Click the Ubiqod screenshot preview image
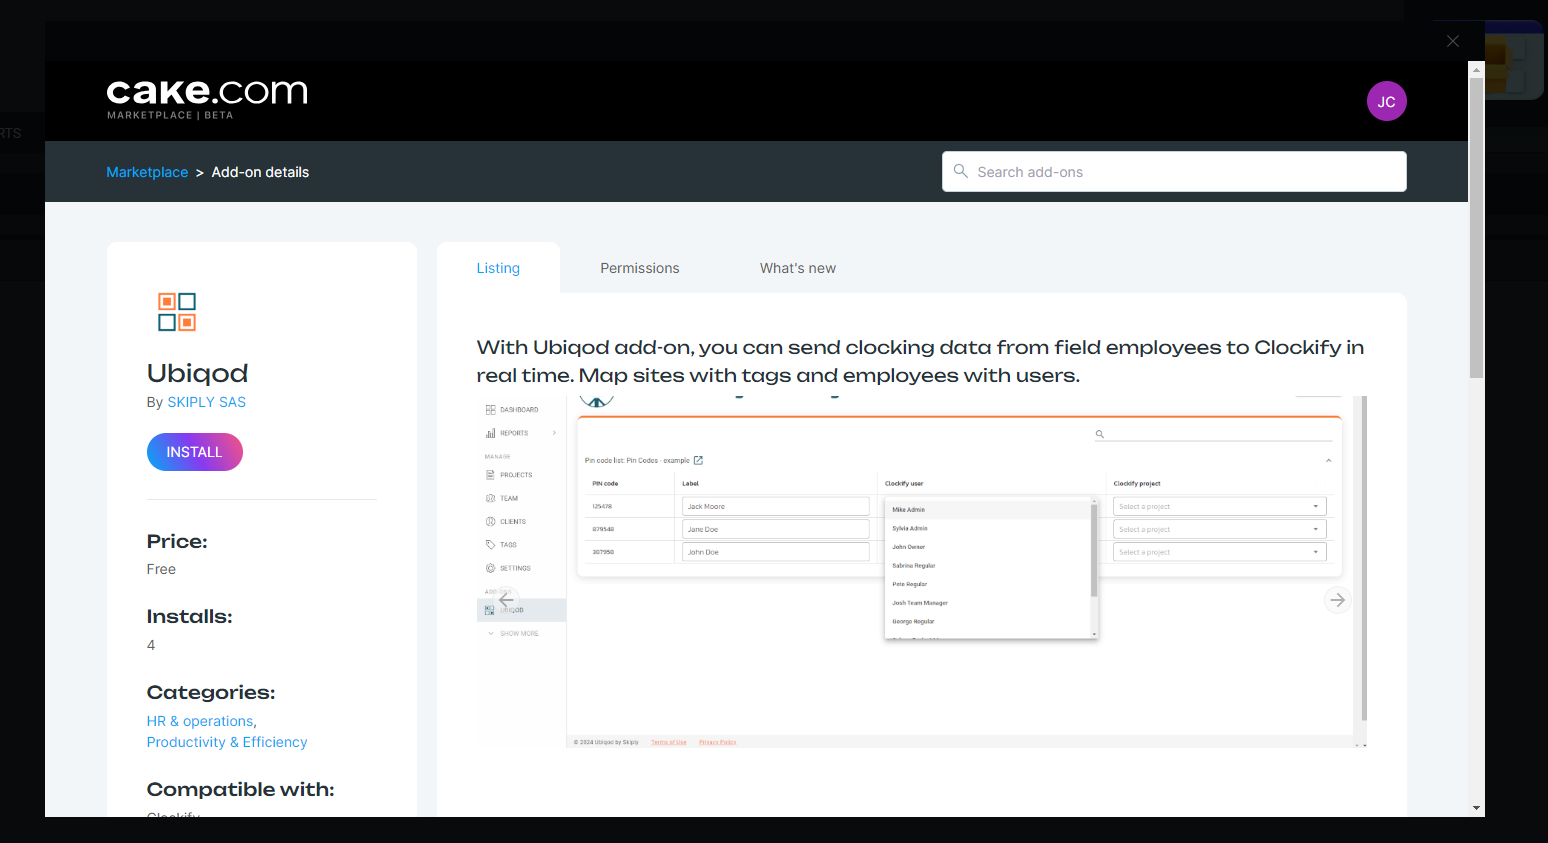 coord(921,572)
